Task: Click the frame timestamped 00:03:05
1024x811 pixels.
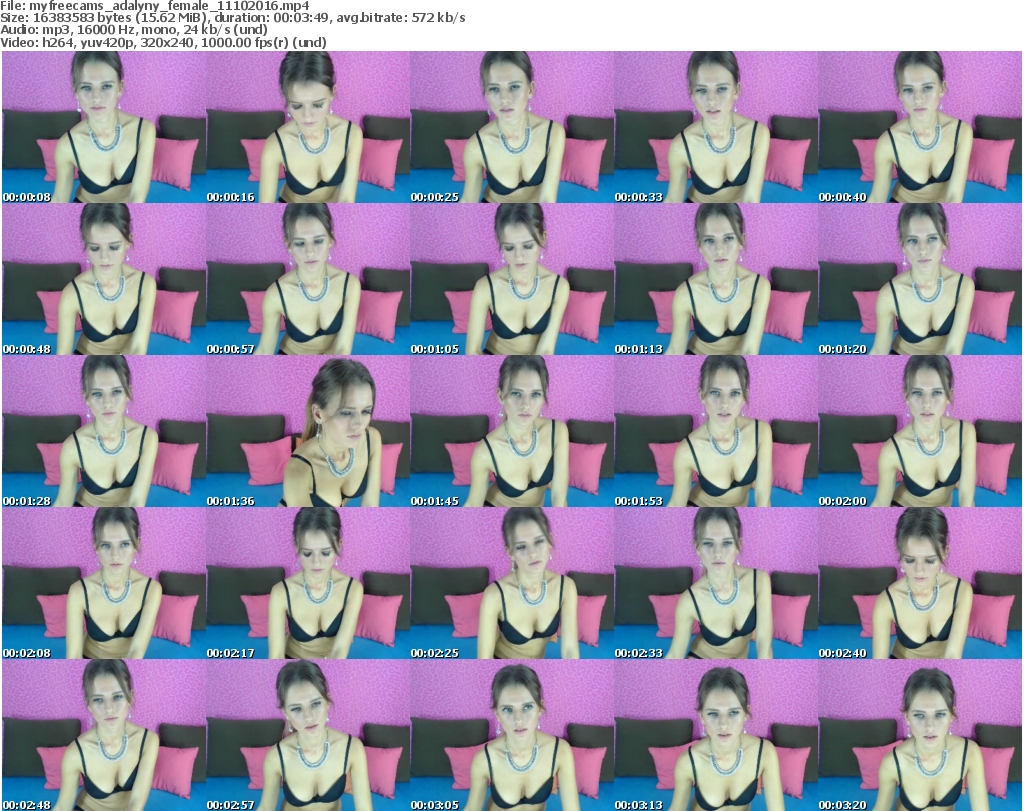Action: click(x=512, y=736)
